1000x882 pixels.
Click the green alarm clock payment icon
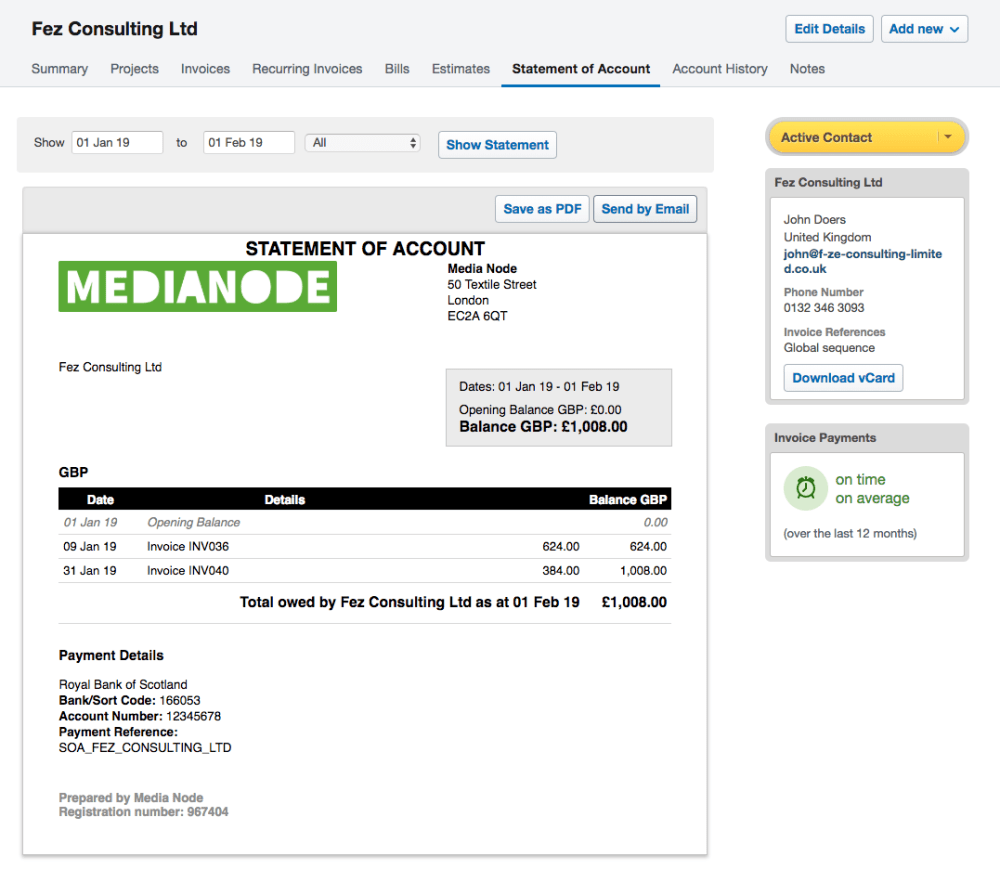805,489
